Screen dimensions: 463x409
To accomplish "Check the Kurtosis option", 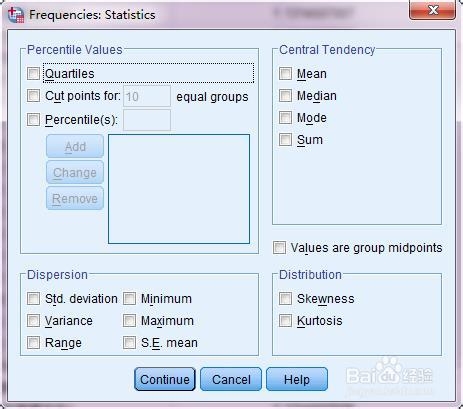I will [285, 321].
